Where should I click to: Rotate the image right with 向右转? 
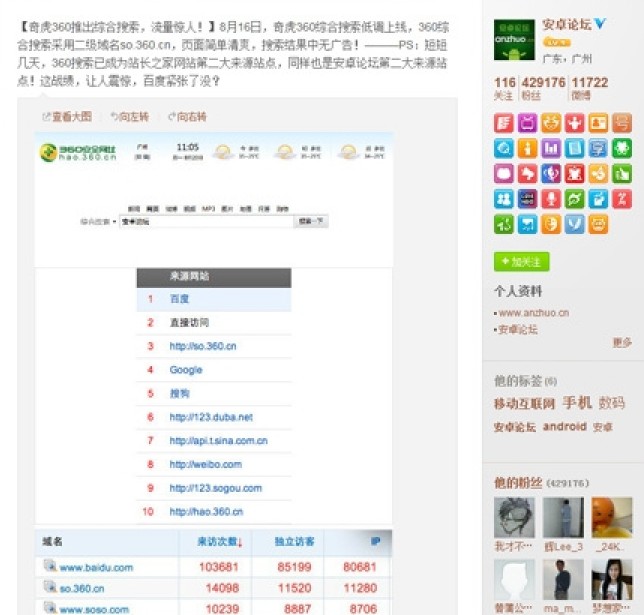(x=186, y=117)
